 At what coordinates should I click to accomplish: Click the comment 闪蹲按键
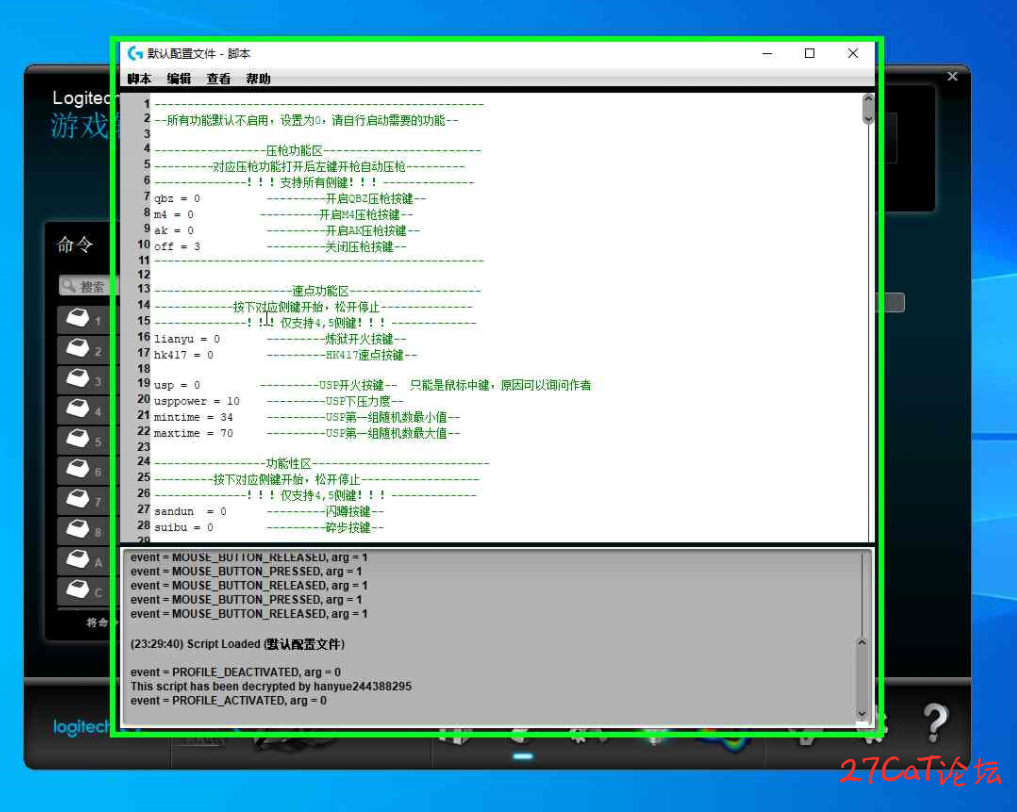coord(348,512)
